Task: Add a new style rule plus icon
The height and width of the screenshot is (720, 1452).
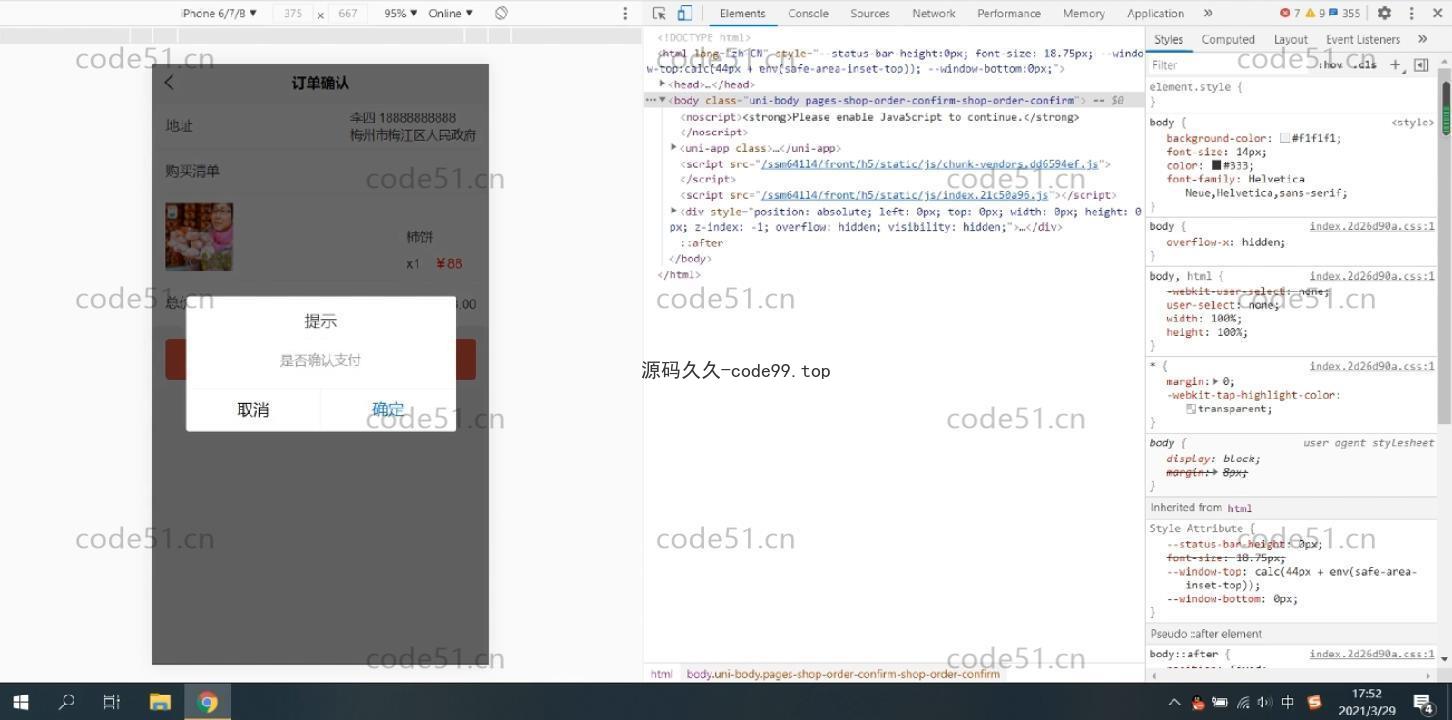Action: pos(1395,65)
